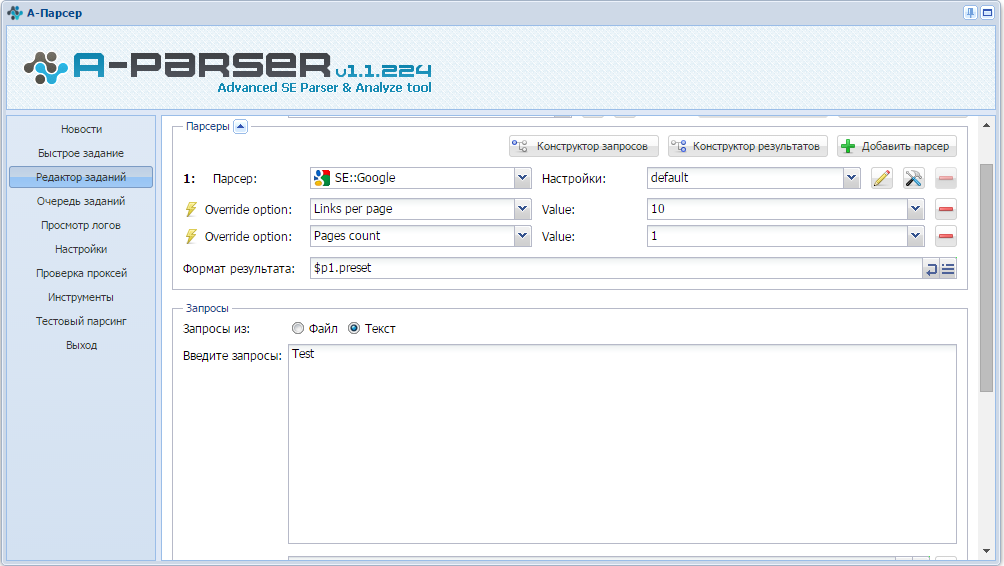This screenshot has height=566, width=1004.
Task: Click hammer and wrench options icon
Action: click(x=914, y=178)
